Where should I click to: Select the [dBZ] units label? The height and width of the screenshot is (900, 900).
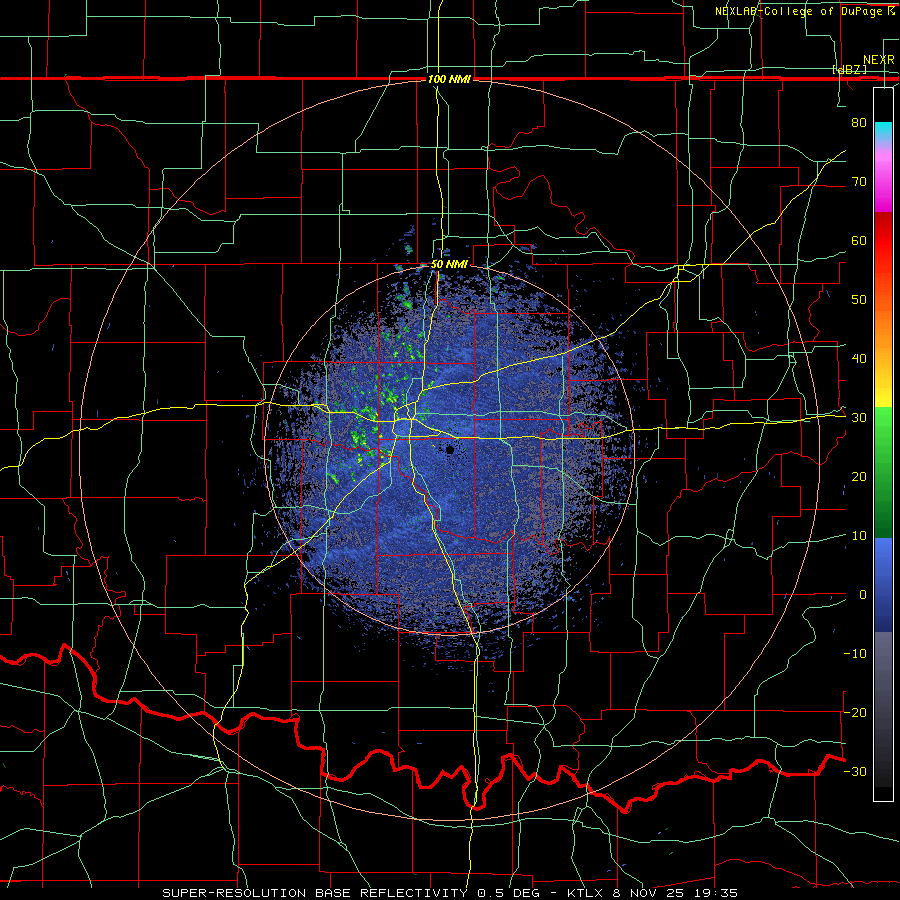pyautogui.click(x=849, y=69)
